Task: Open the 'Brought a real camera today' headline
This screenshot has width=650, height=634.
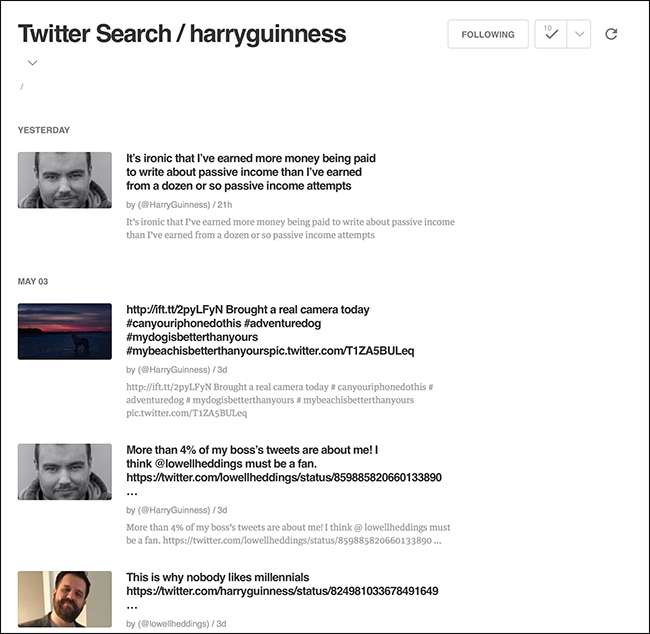Action: click(x=270, y=330)
